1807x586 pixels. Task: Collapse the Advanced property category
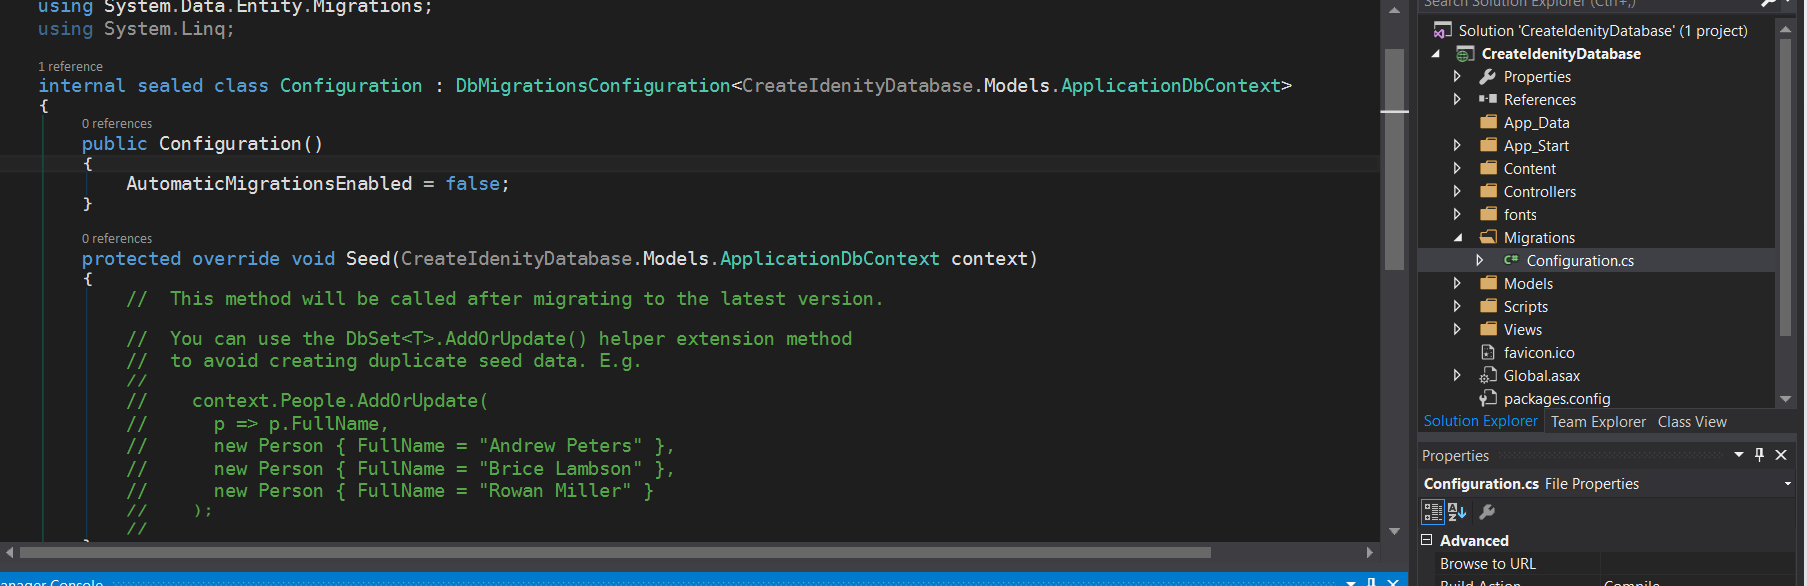[x=1427, y=540]
